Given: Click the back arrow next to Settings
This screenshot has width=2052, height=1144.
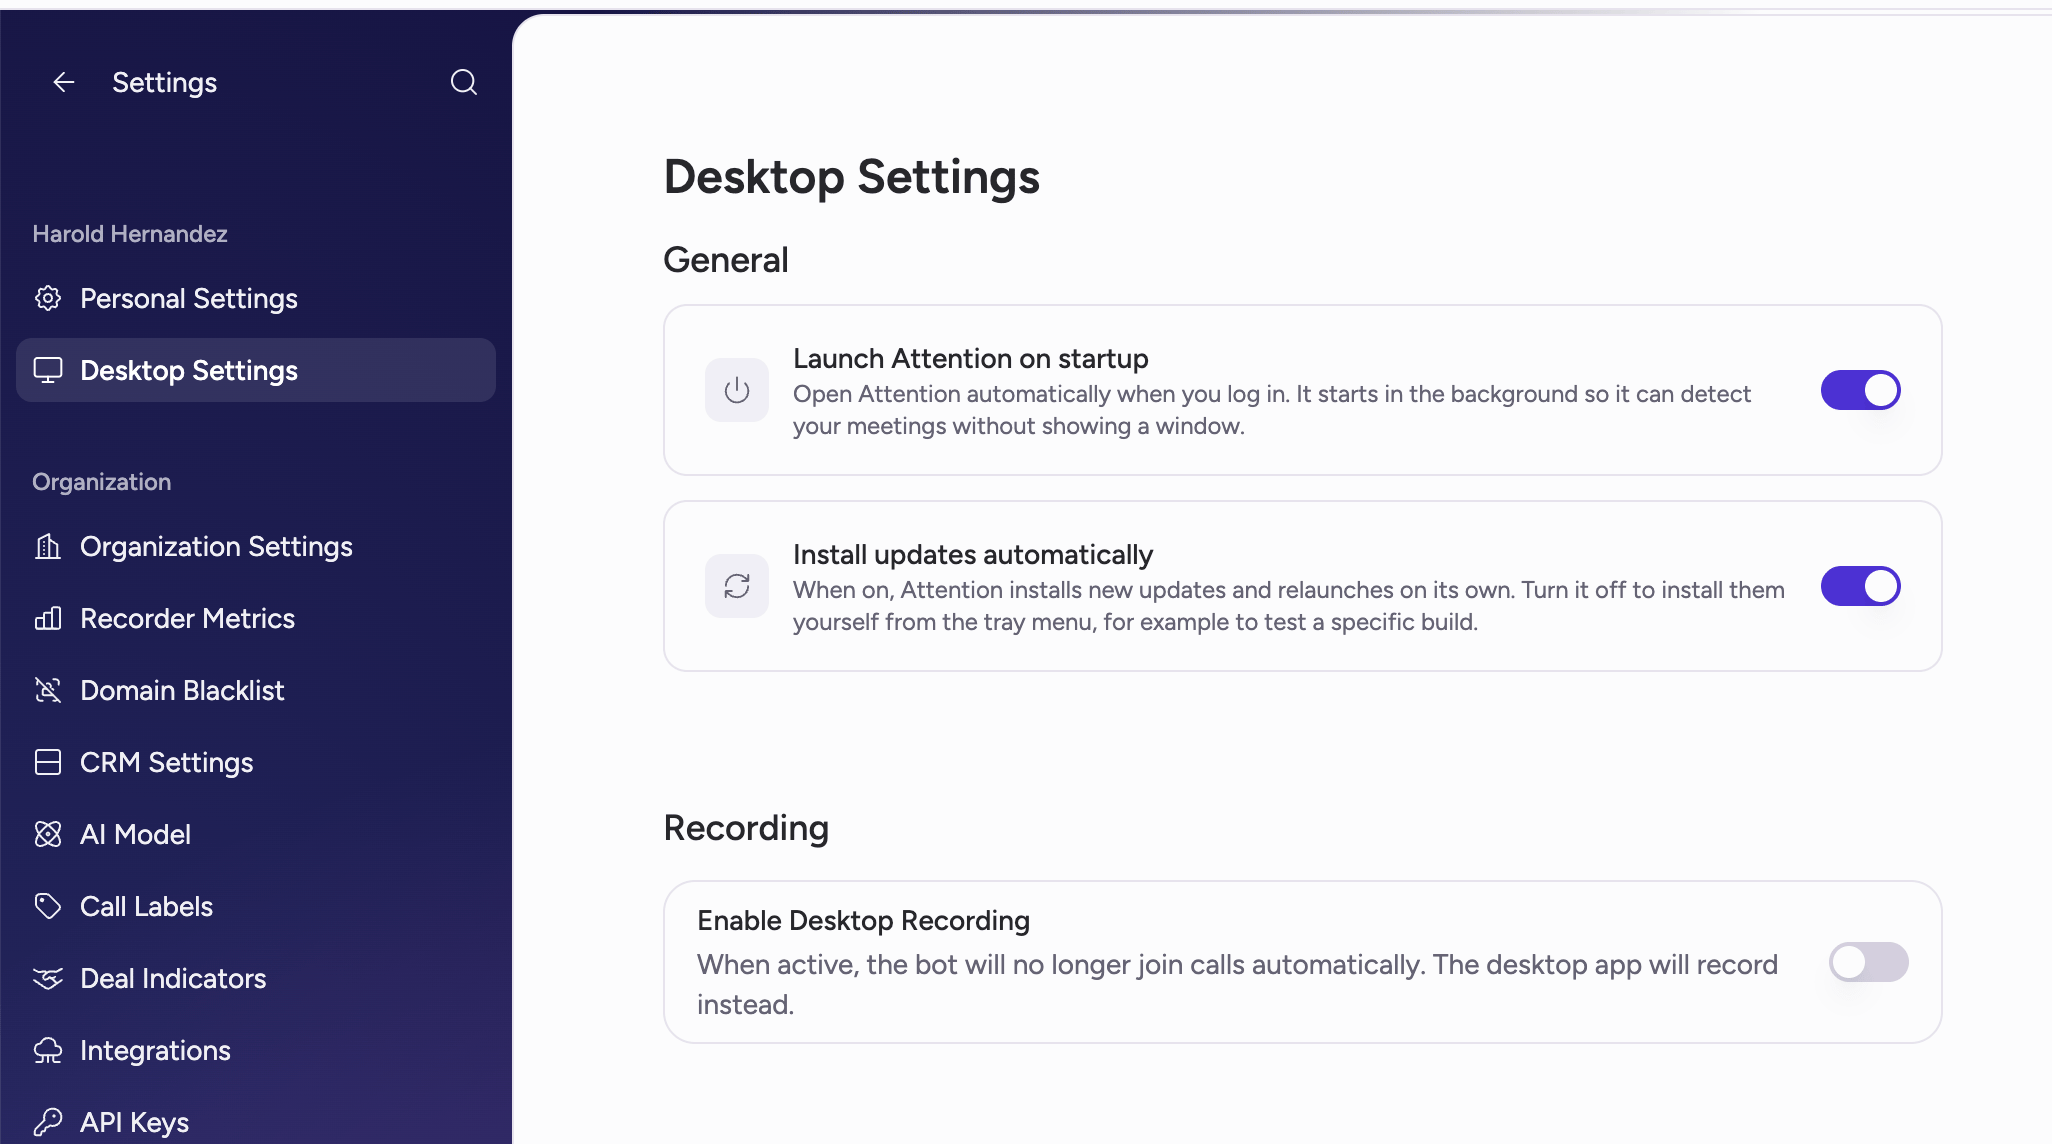Looking at the screenshot, I should click(64, 82).
